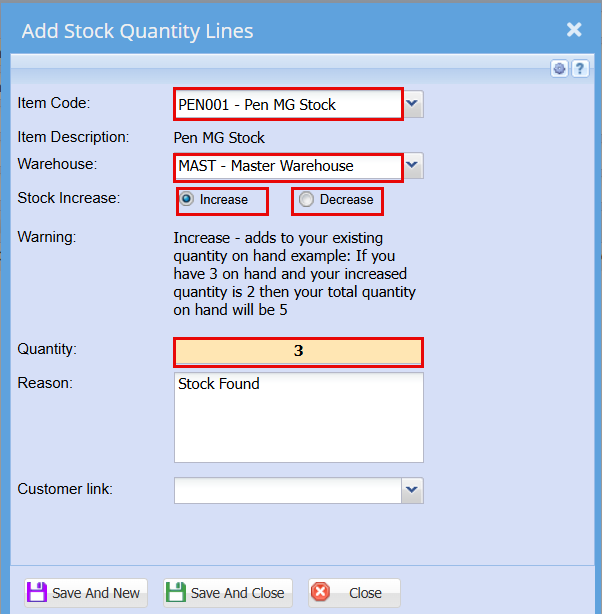This screenshot has height=614, width=602.
Task: Select the Decrease radio button
Action: coord(306,199)
